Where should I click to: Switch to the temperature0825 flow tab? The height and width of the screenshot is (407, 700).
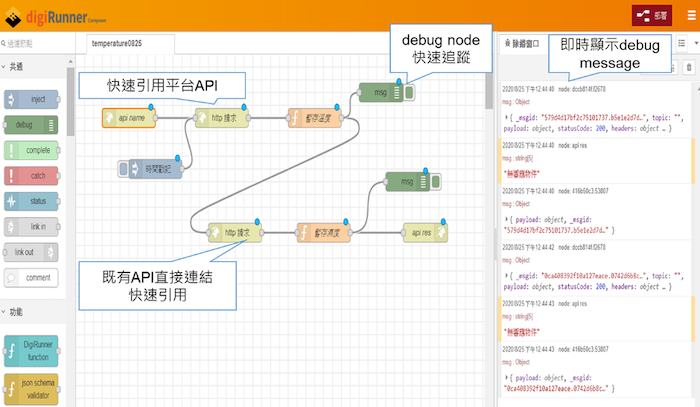(130, 44)
